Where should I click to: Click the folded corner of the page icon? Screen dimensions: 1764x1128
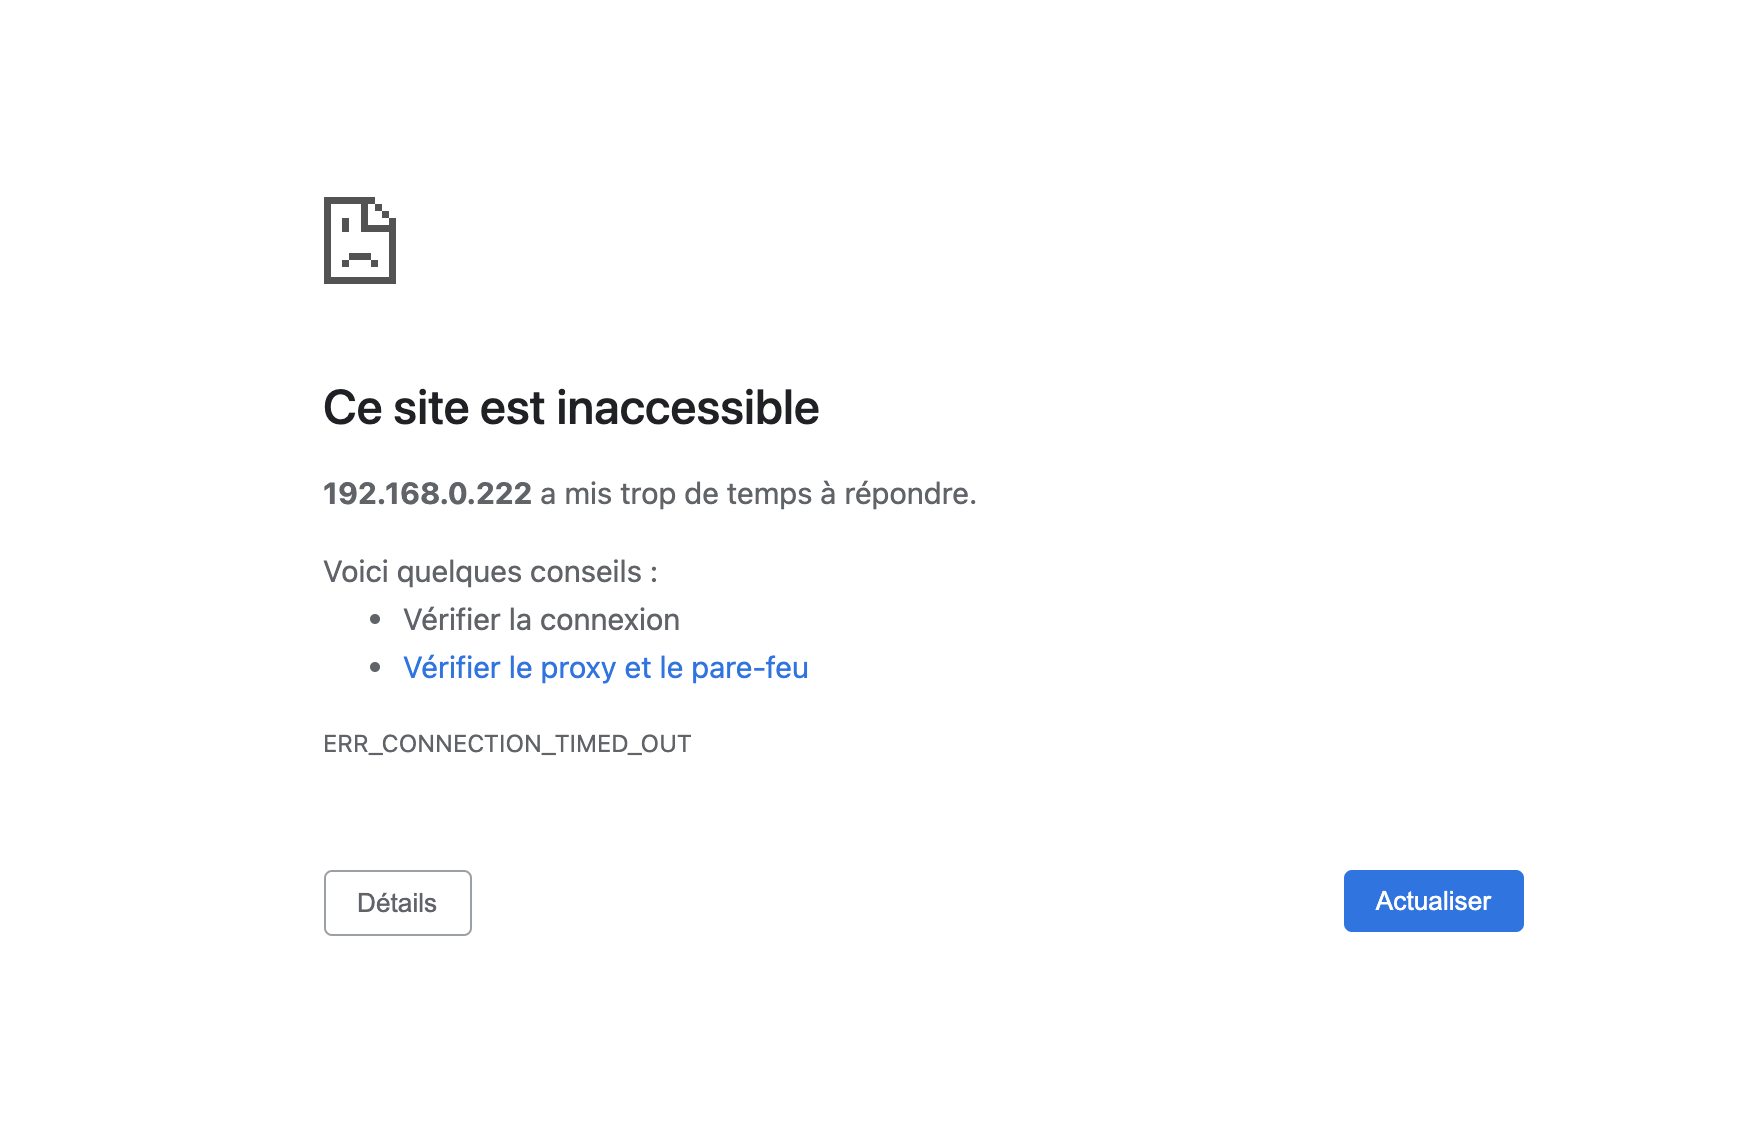coord(383,211)
